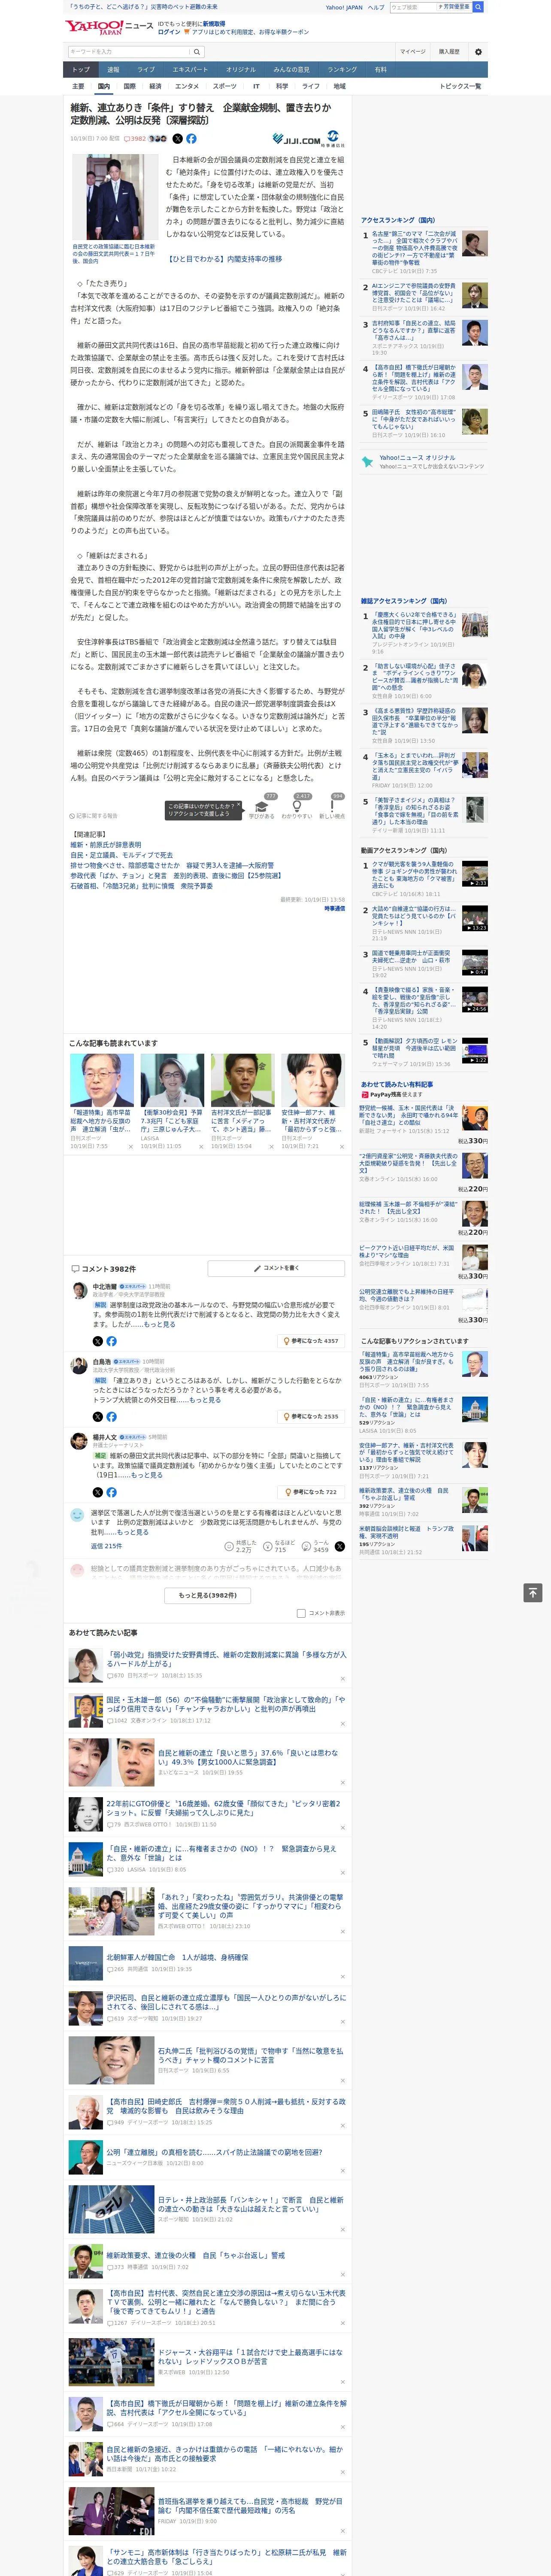Open settings gear icon near purchase history
551x2576 pixels.
(x=478, y=52)
